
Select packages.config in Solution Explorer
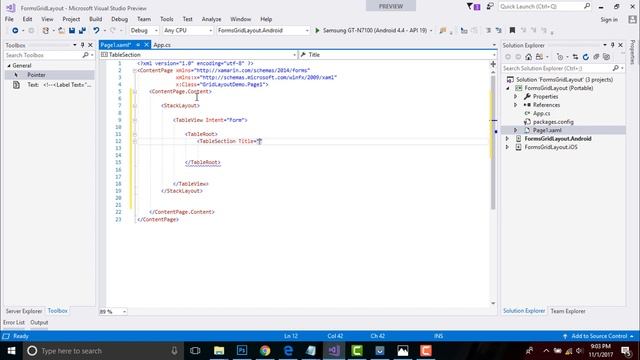[x=553, y=122]
